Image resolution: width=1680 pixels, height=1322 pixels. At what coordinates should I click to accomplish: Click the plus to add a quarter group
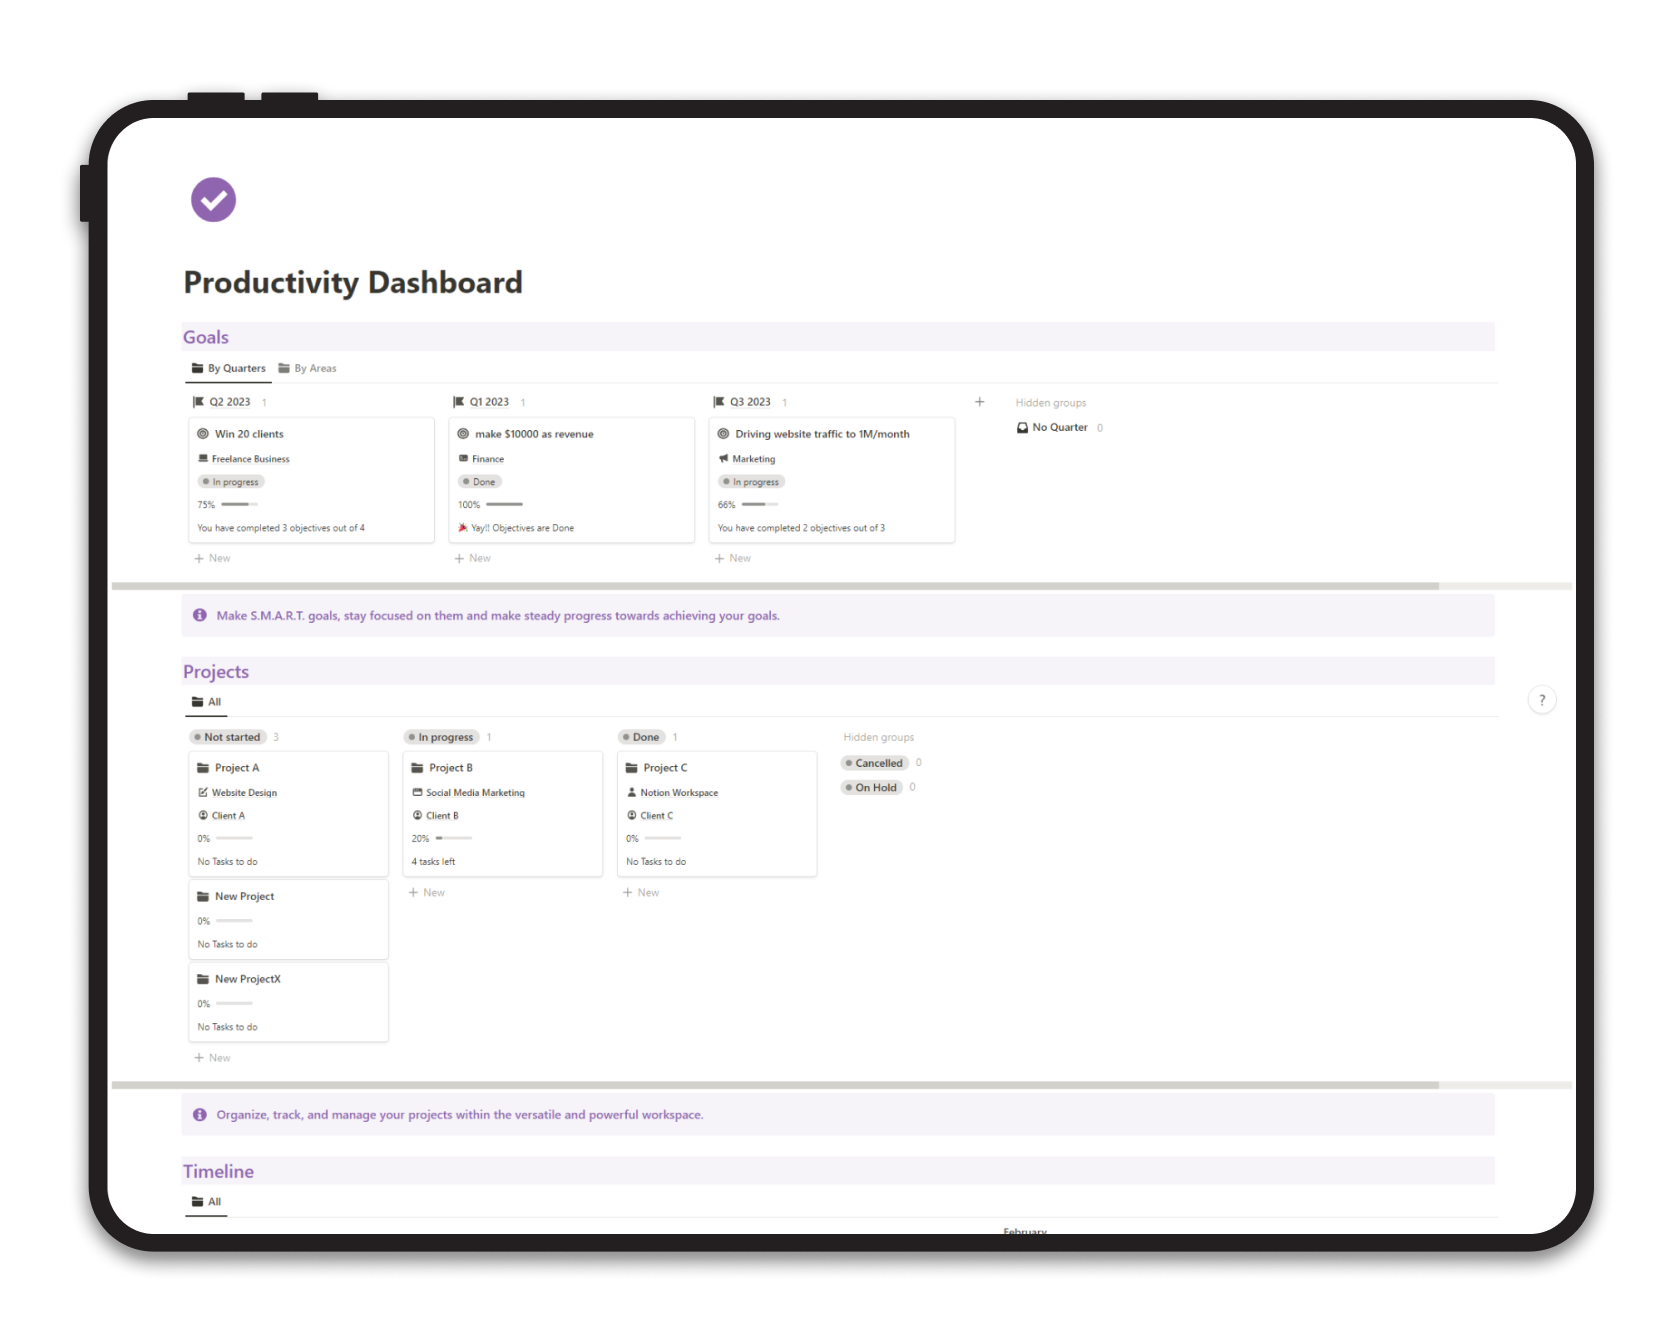pyautogui.click(x=979, y=401)
